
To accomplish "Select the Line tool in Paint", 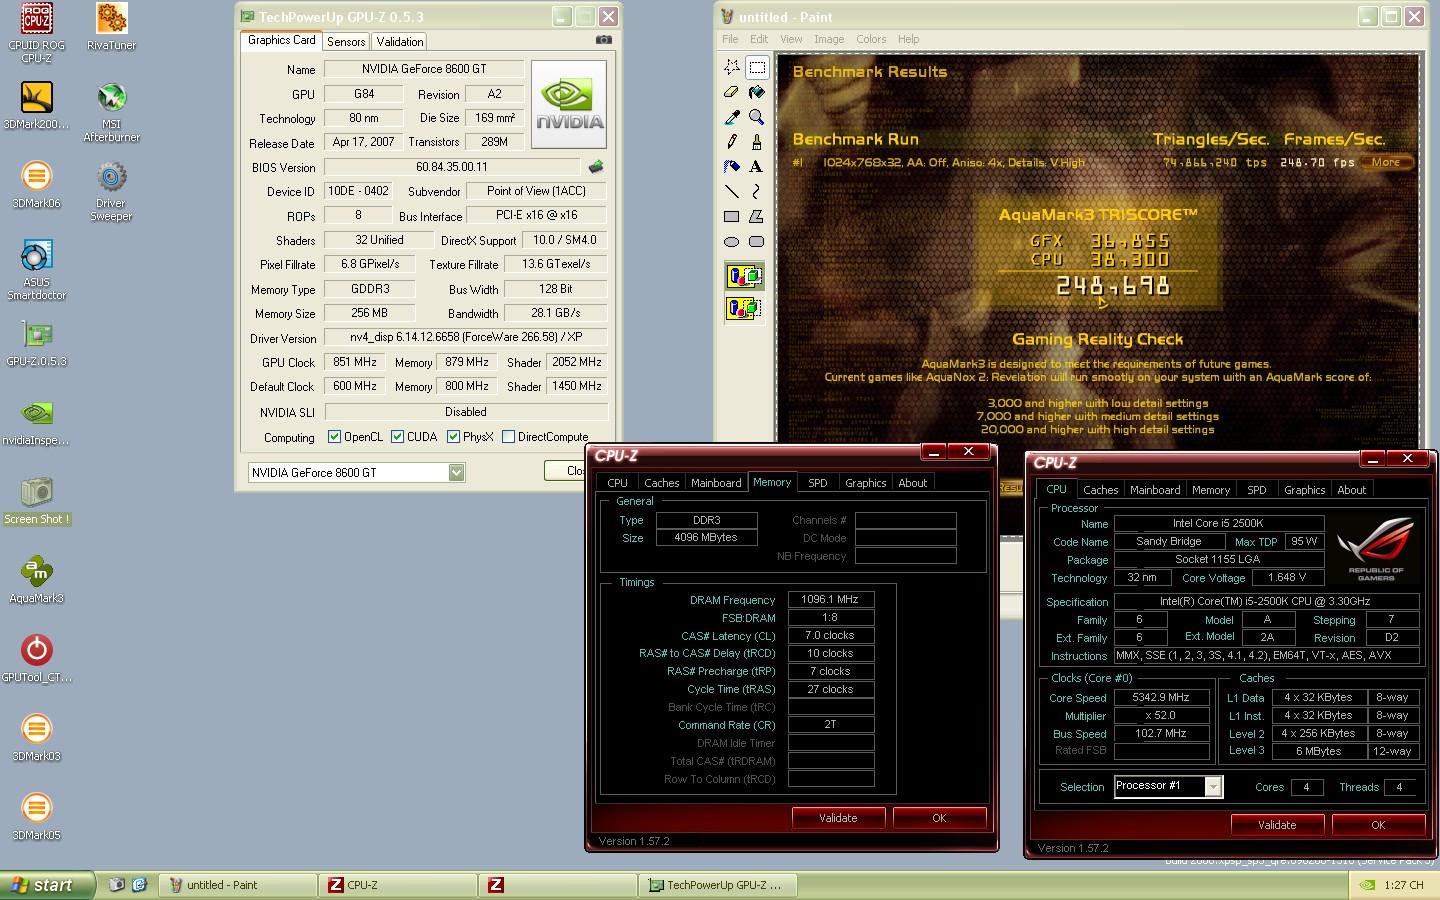I will (x=732, y=191).
